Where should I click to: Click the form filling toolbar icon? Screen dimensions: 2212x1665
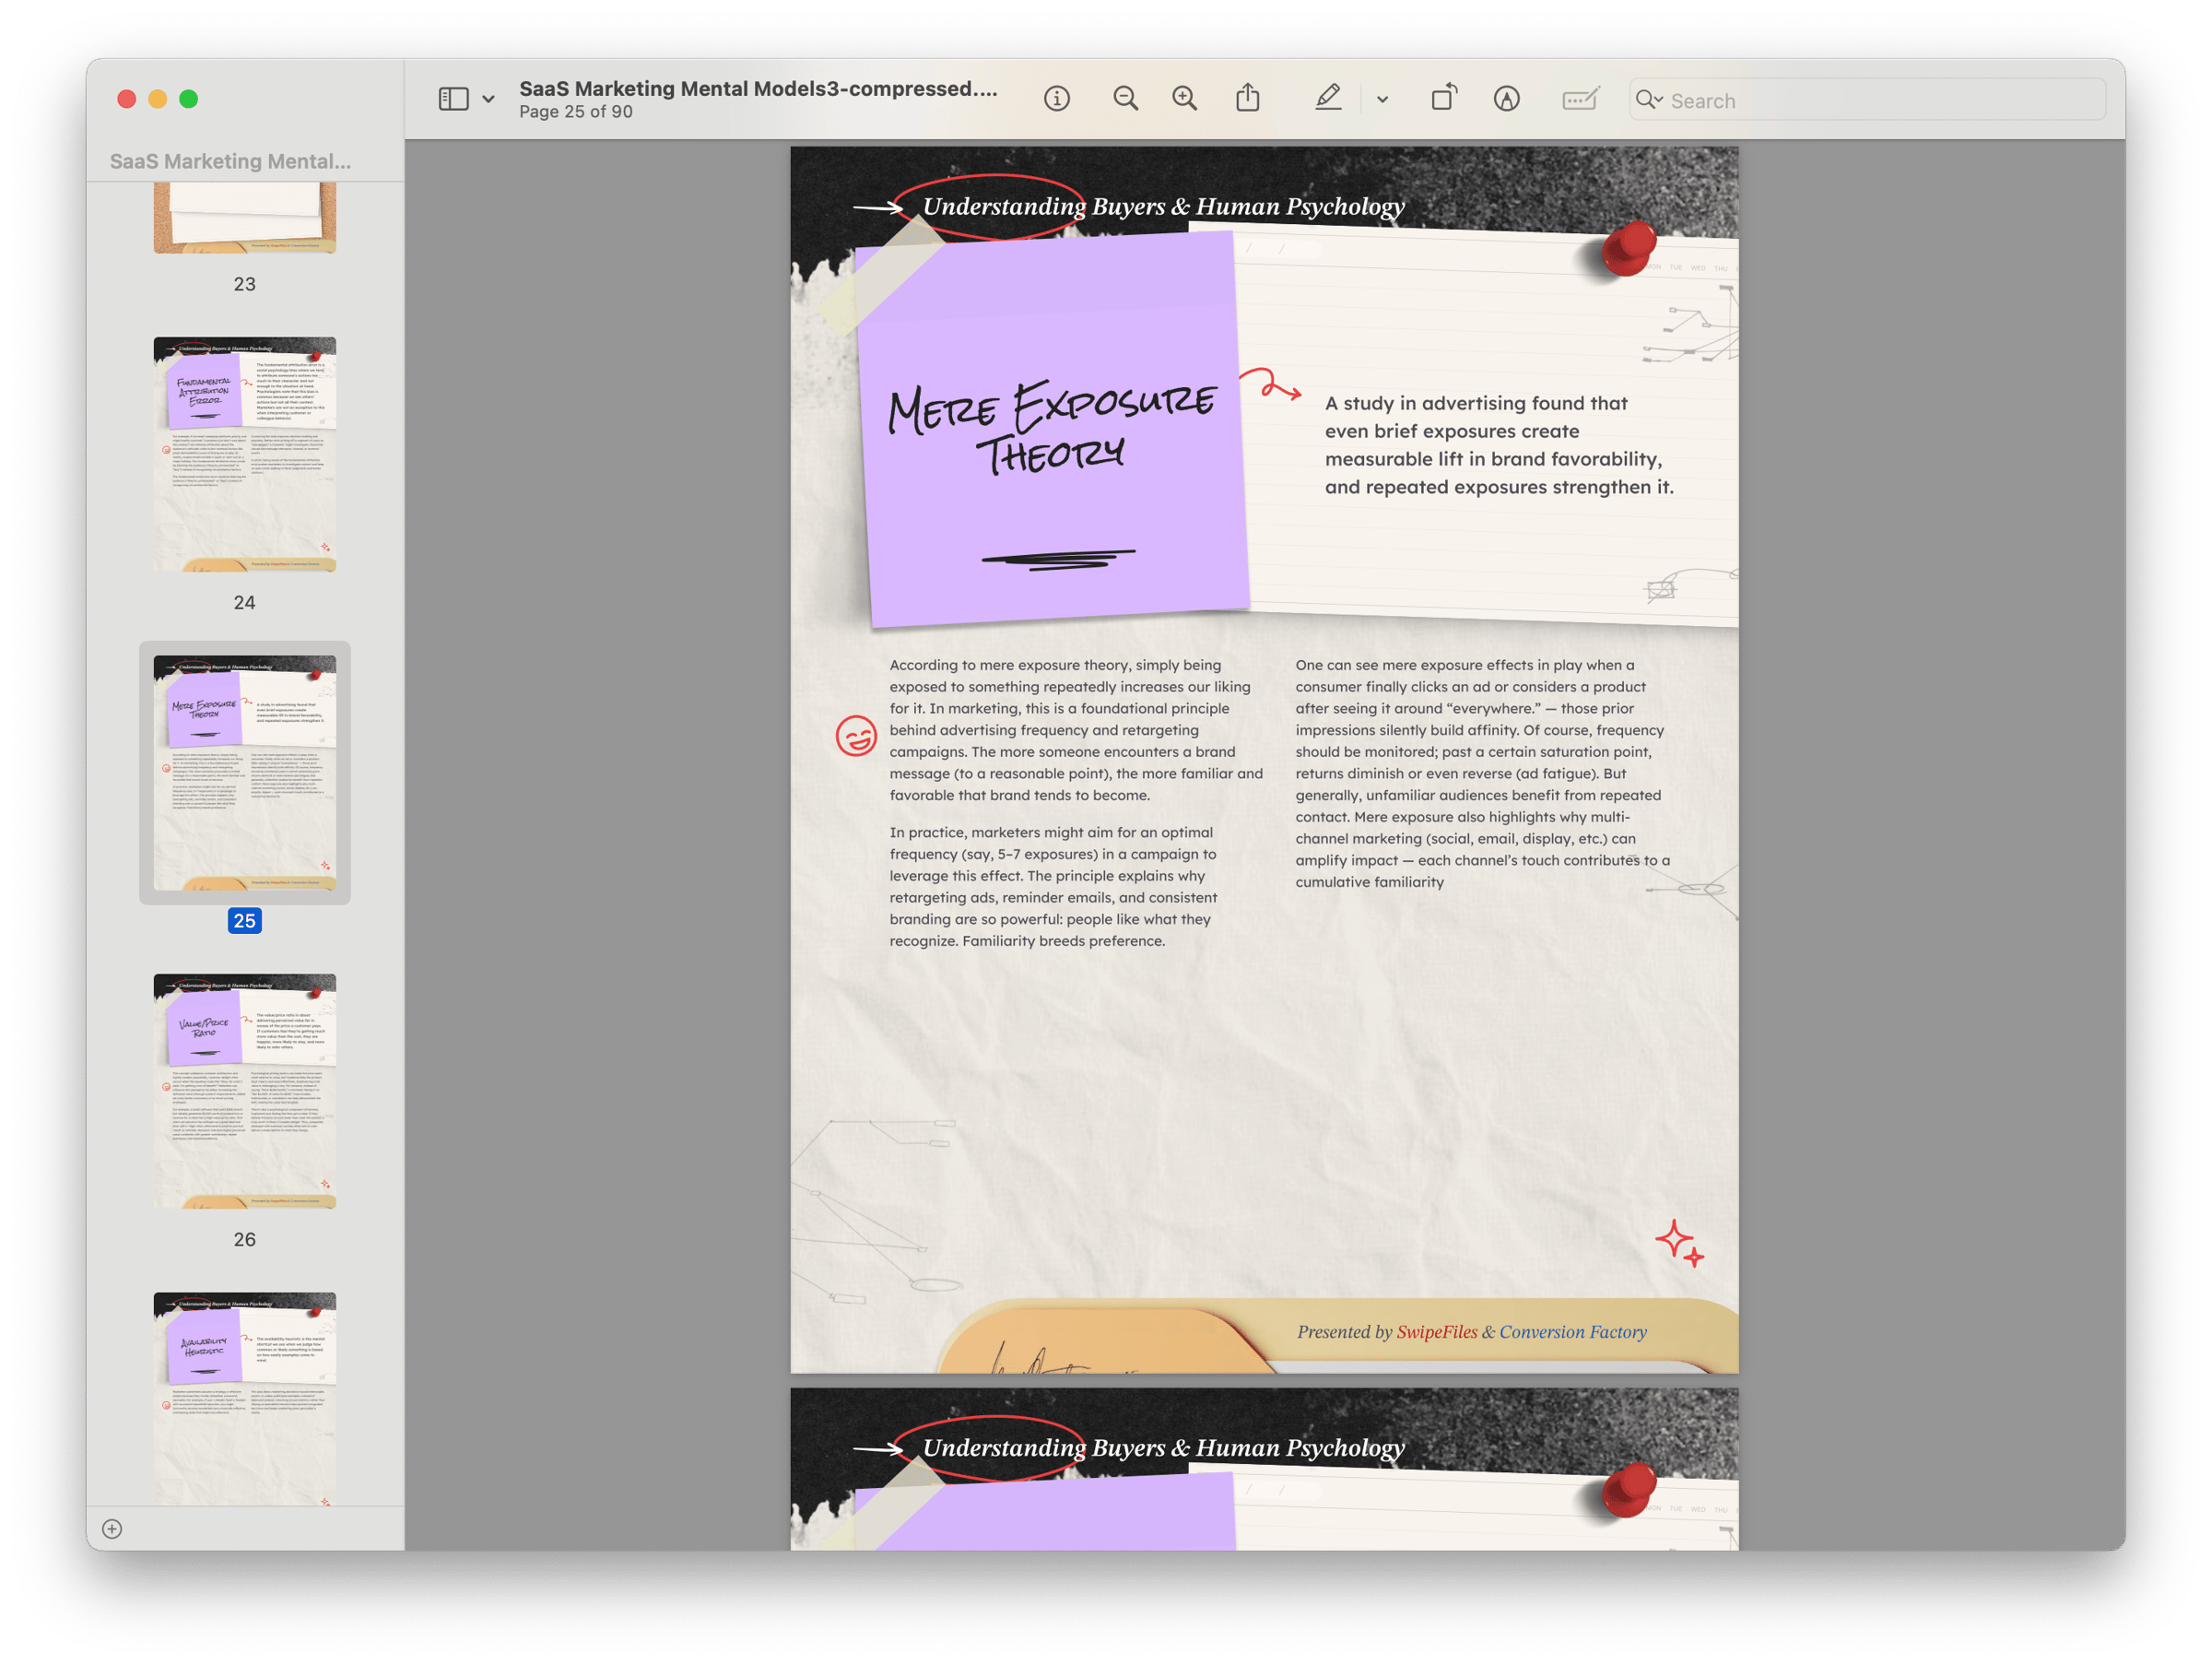pyautogui.click(x=1580, y=98)
